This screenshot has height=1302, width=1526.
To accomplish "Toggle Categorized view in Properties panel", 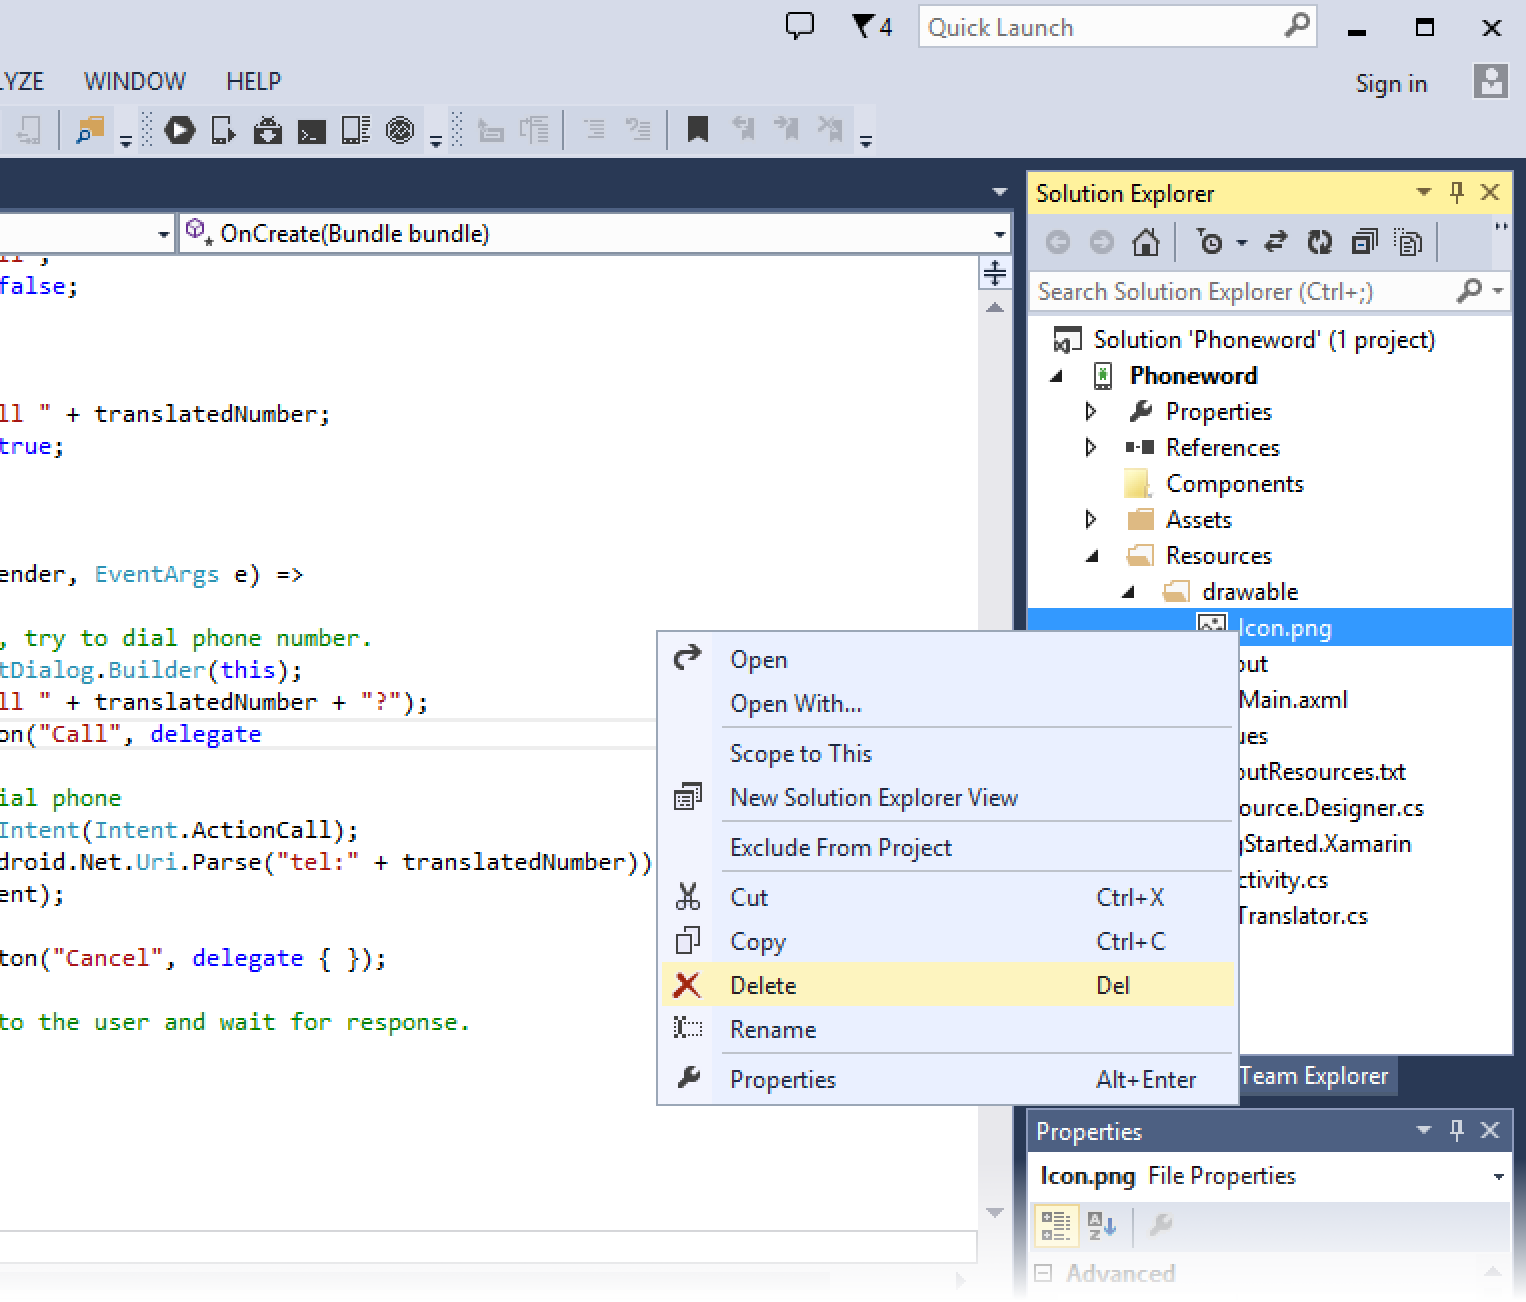I will click(1055, 1225).
